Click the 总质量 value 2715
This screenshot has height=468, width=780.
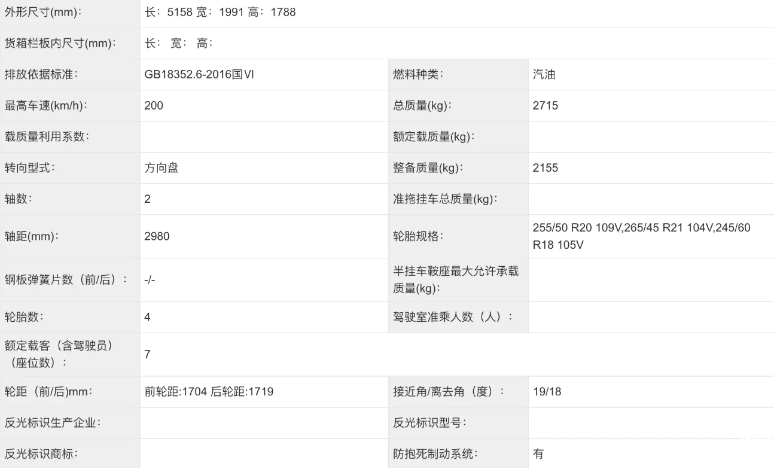546,105
